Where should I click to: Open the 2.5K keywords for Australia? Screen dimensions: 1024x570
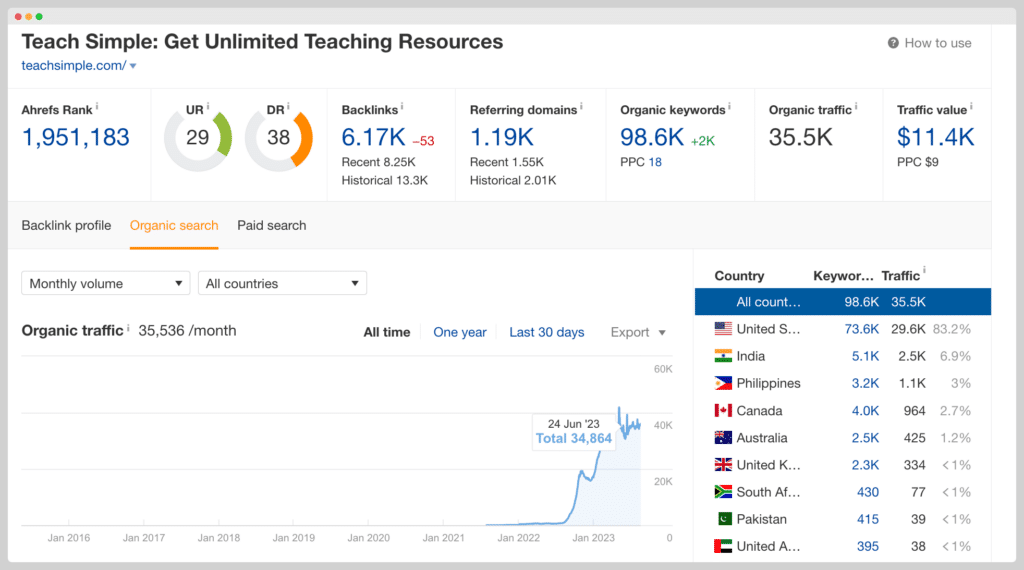coord(865,437)
